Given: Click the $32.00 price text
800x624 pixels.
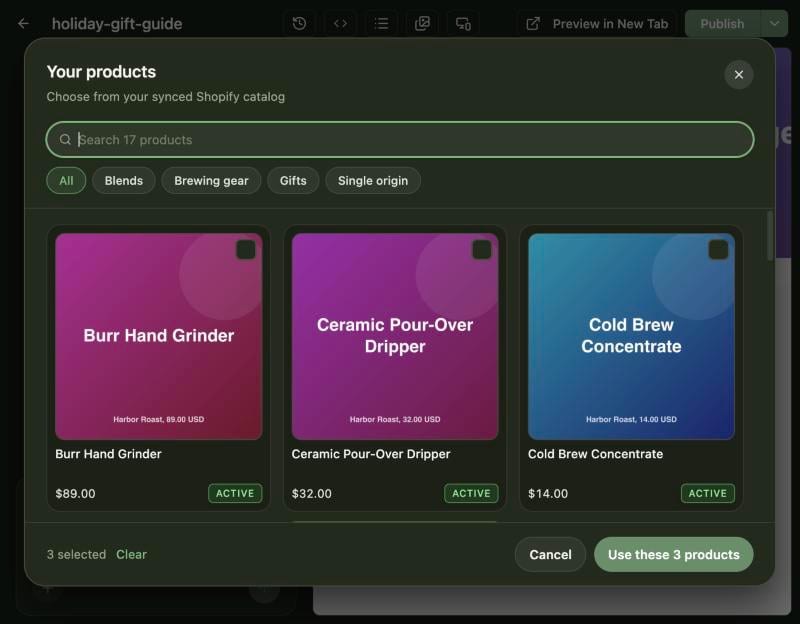Looking at the screenshot, I should (x=311, y=493).
